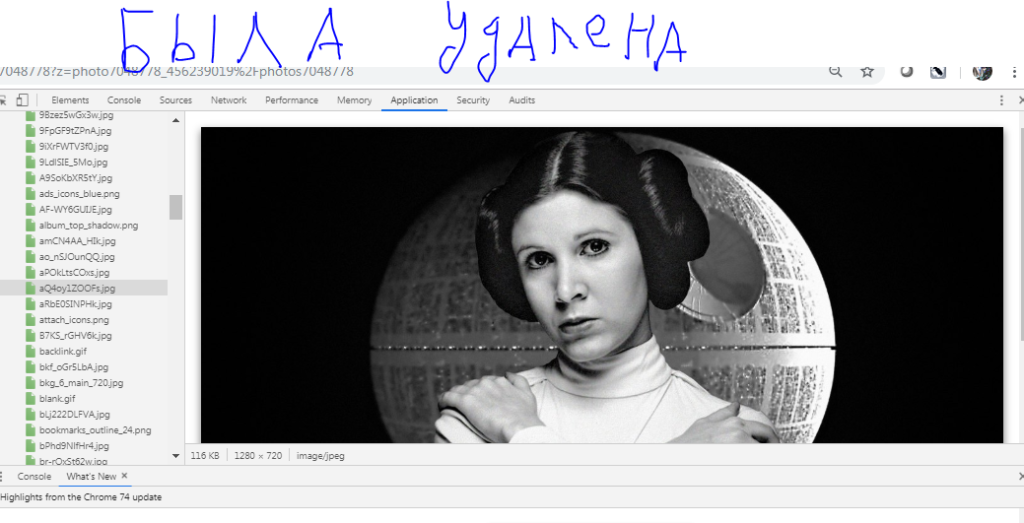The width and height of the screenshot is (1024, 523).
Task: Click the round dark extension icon beside star
Action: pyautogui.click(x=906, y=72)
